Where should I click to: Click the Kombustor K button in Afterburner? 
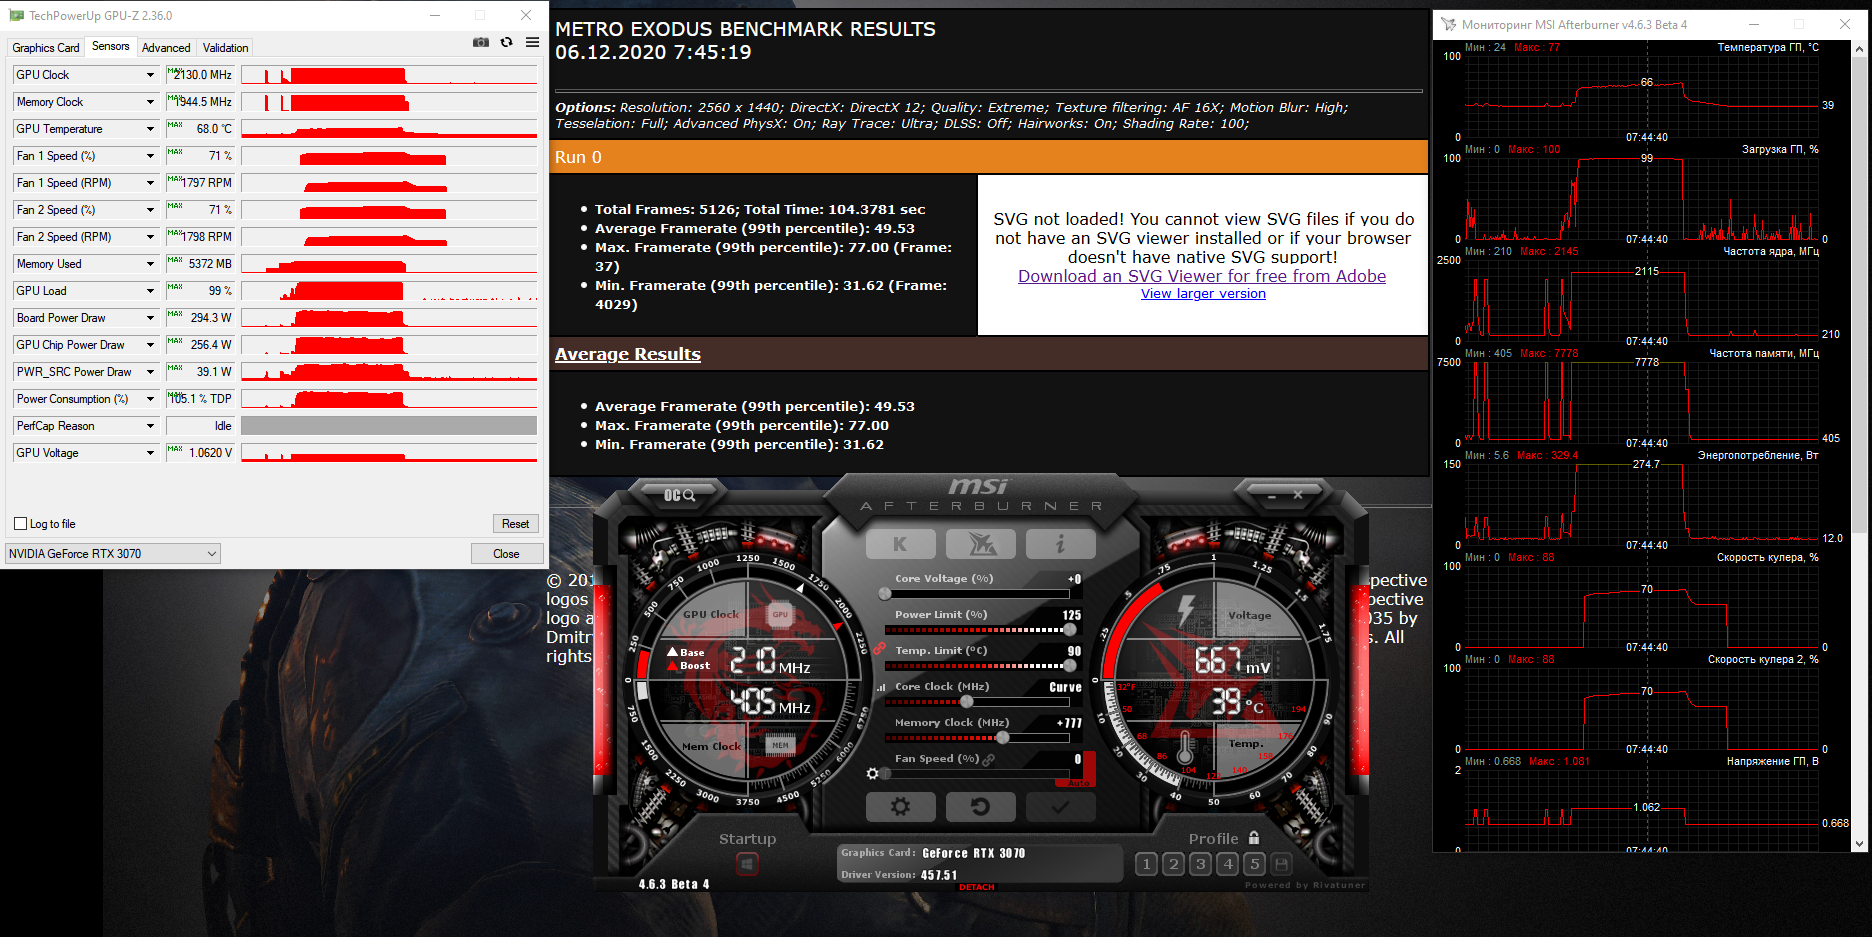(900, 544)
